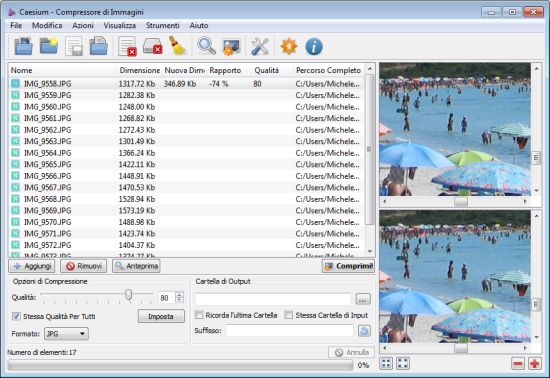Open the Aiuto menu
Image resolution: width=550 pixels, height=378 pixels.
pyautogui.click(x=199, y=25)
